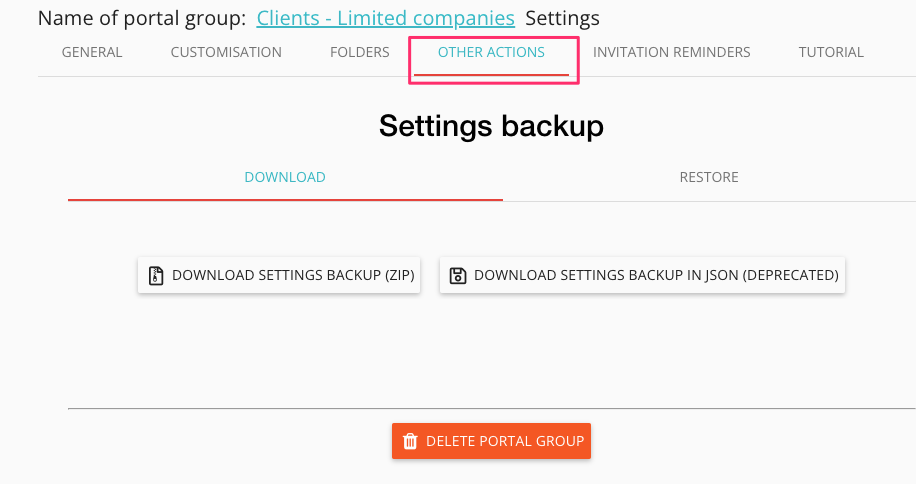The width and height of the screenshot is (916, 484).
Task: Download settings backup as ZIP
Action: pos(278,275)
